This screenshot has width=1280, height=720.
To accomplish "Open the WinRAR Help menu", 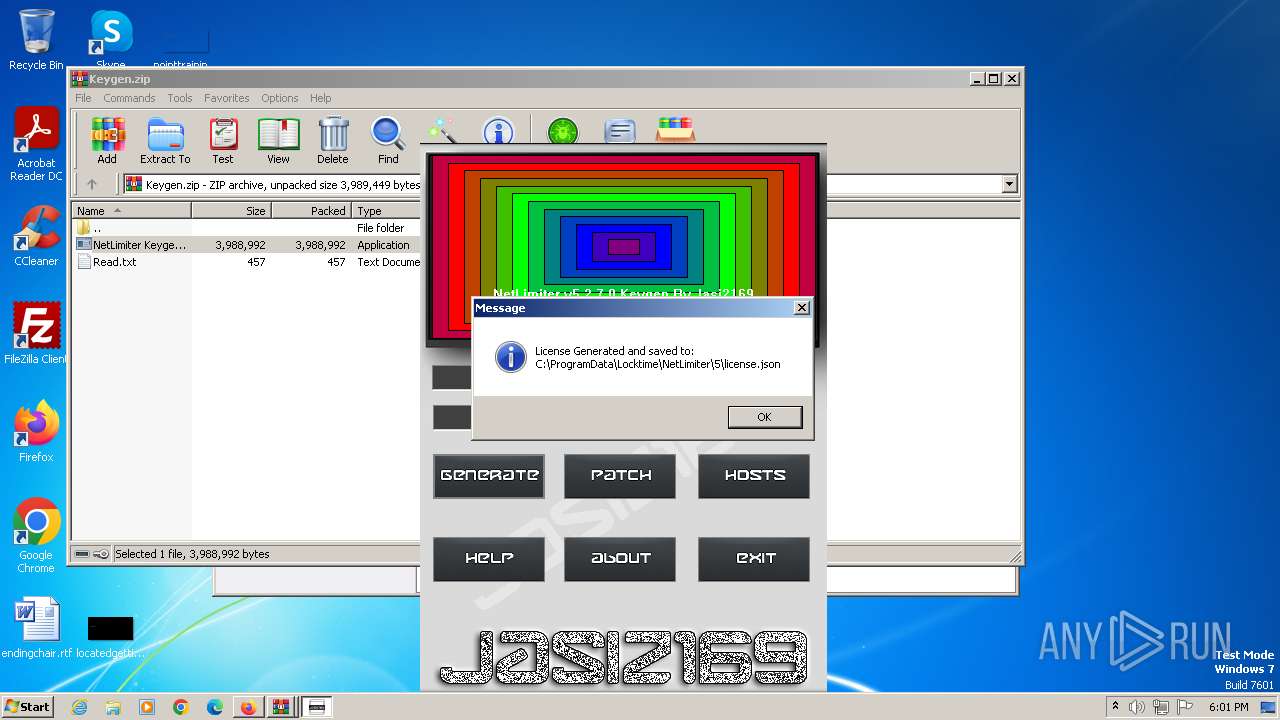I will pyautogui.click(x=320, y=98).
